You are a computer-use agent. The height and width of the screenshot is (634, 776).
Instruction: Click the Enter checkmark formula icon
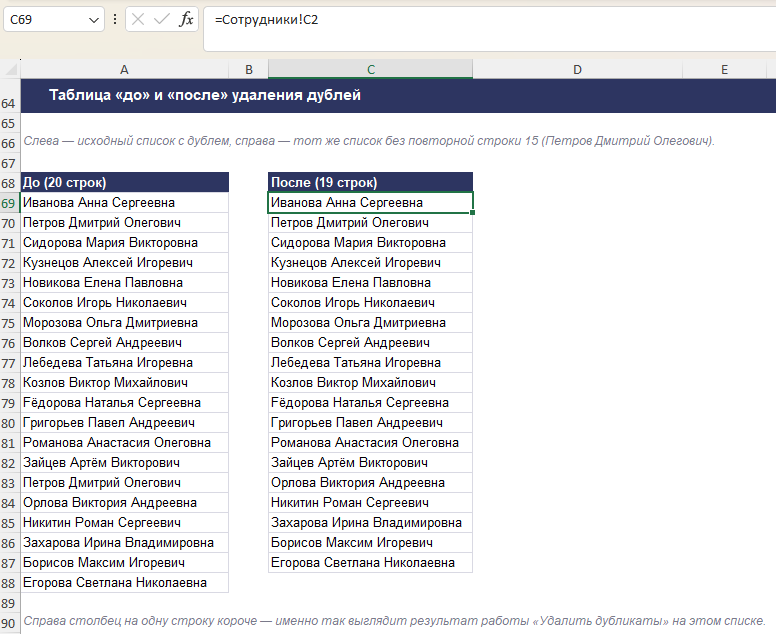point(161,19)
